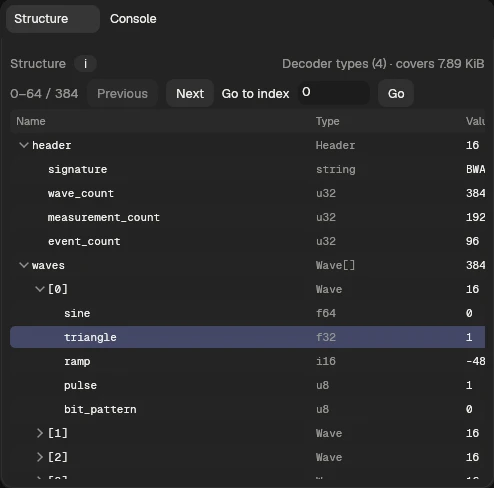Select the sine field row
494x488 pixels.
247,313
